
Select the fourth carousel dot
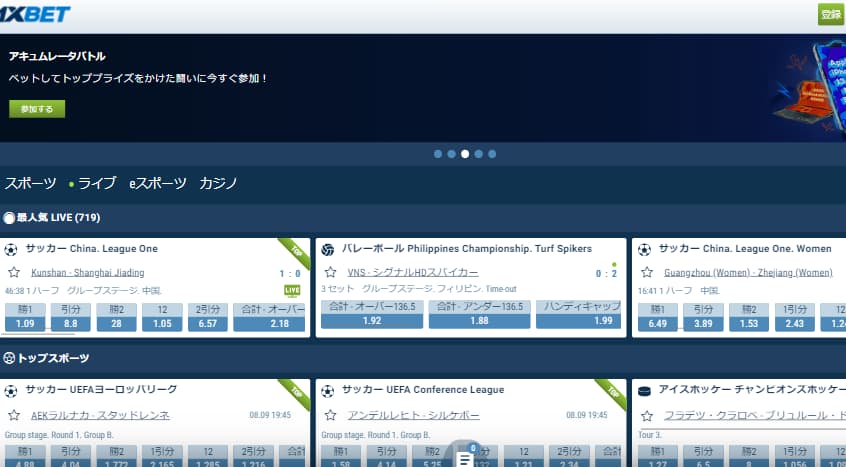point(479,154)
